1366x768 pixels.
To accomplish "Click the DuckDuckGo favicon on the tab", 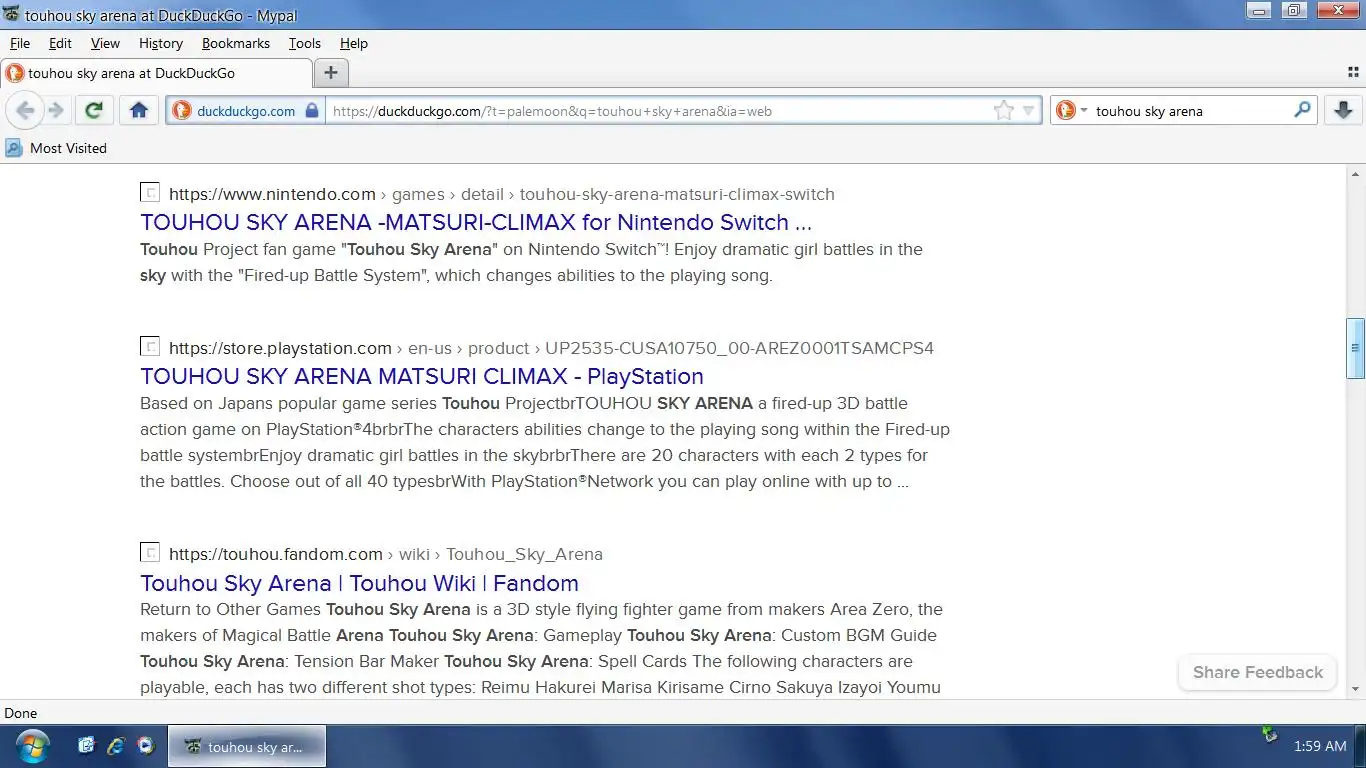I will (15, 73).
